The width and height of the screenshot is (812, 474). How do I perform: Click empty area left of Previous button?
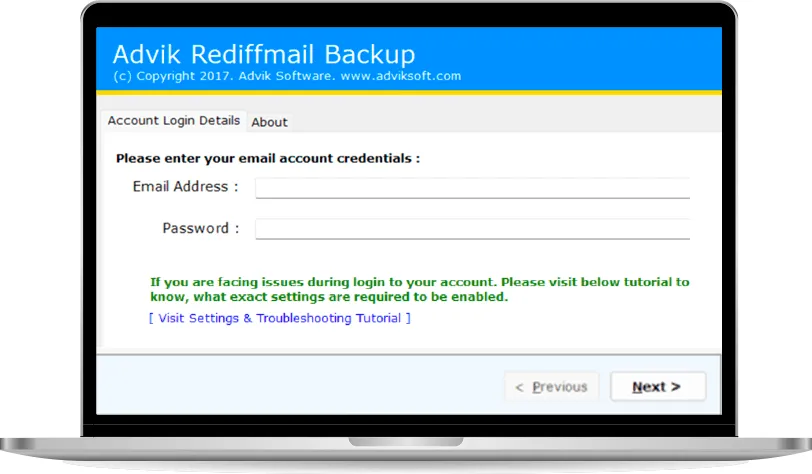click(x=300, y=387)
